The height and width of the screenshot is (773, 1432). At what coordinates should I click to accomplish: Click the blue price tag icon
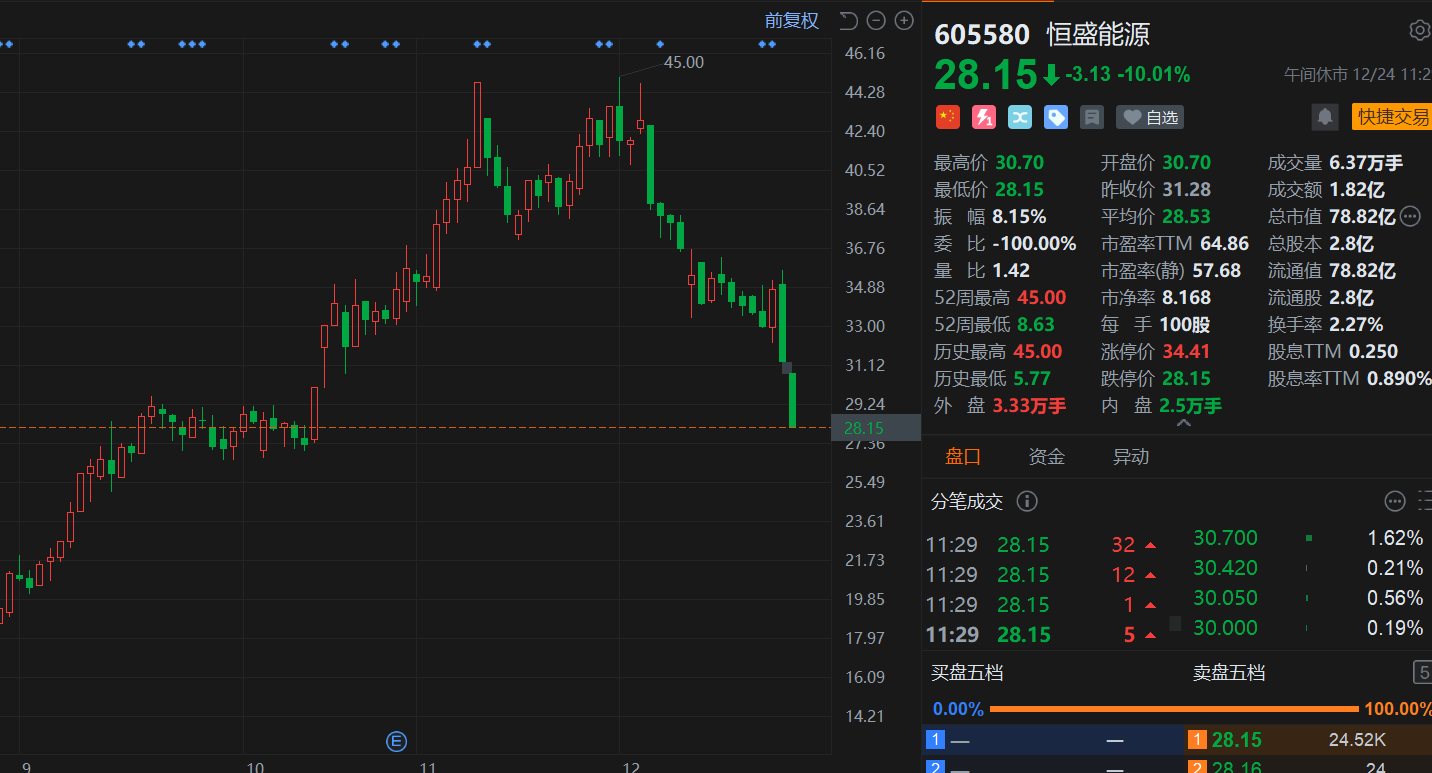click(x=1056, y=117)
